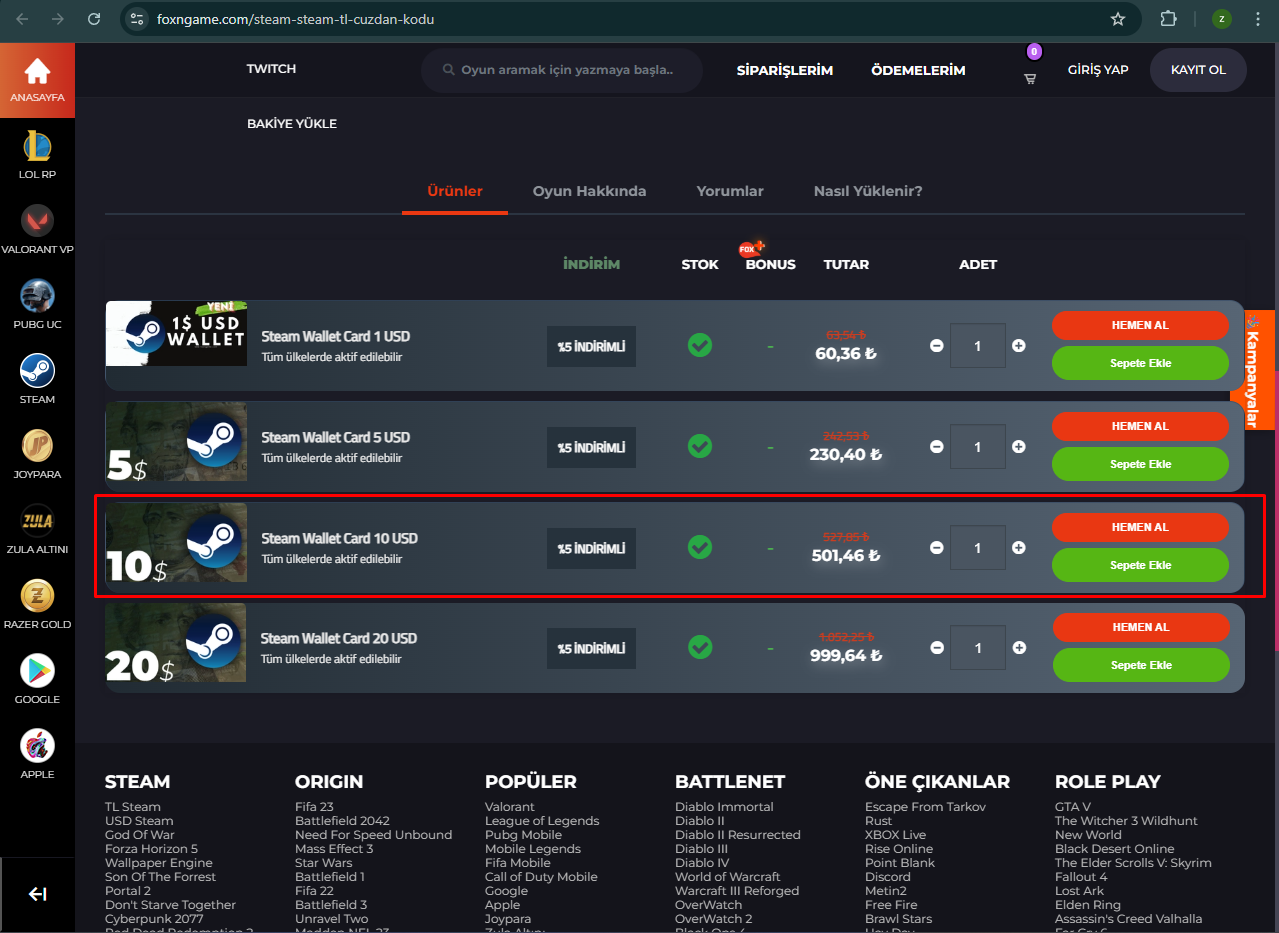Go forward in browser
1279x933 pixels.
[58, 19]
